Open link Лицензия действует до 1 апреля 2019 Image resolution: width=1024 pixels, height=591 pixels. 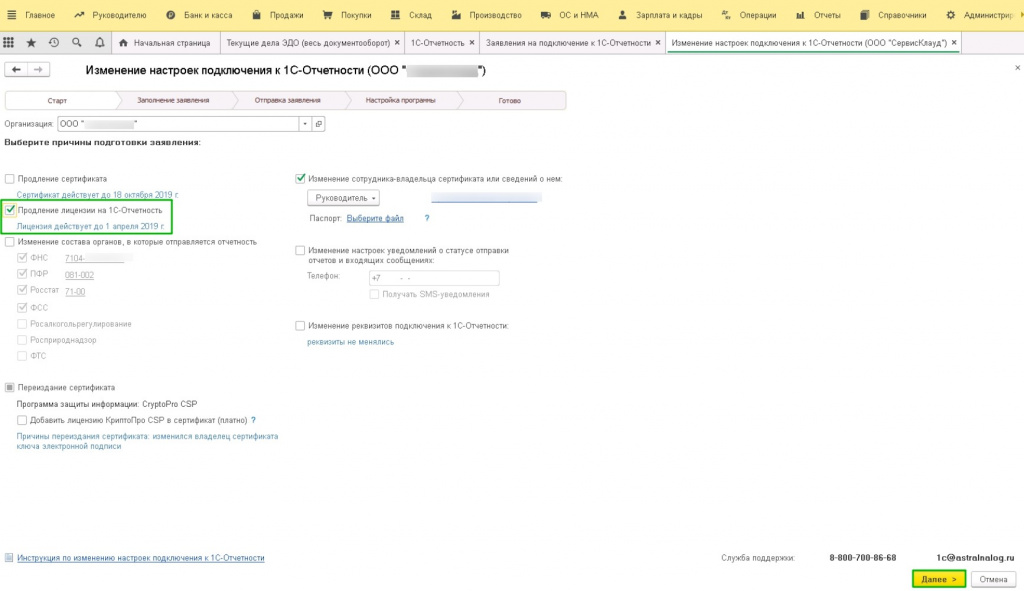90,226
